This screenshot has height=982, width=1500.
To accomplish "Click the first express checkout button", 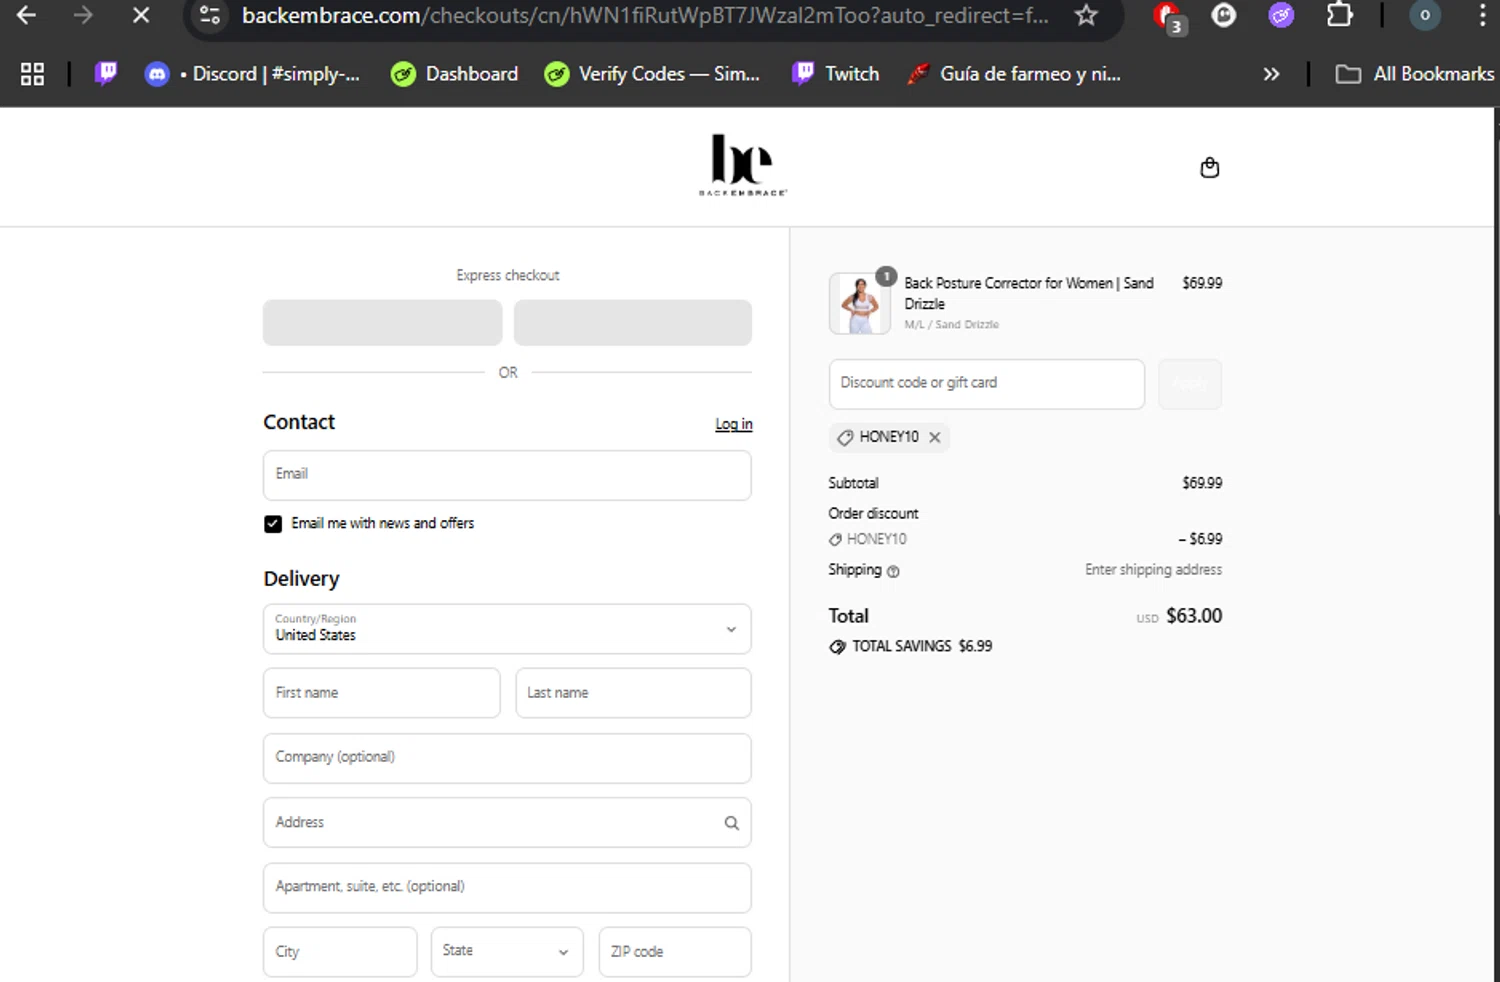I will click(383, 323).
